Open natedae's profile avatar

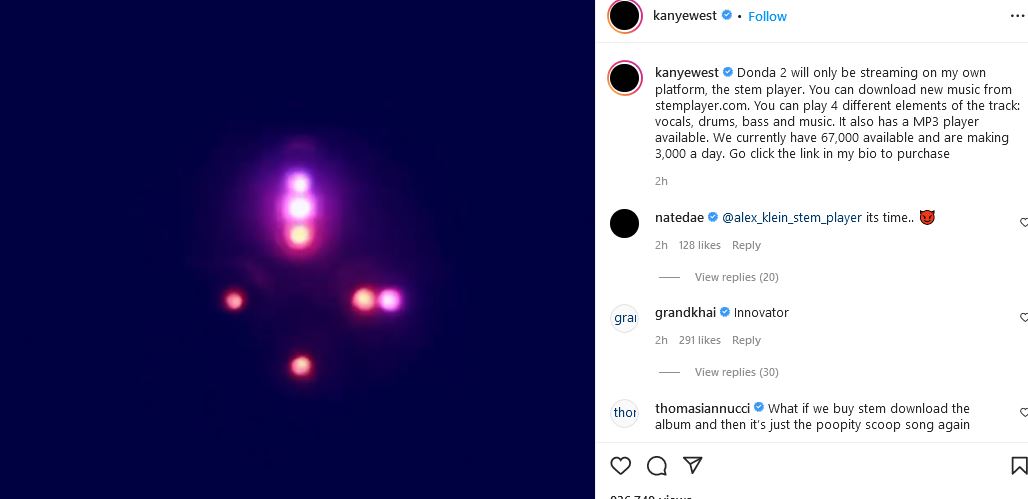(x=624, y=223)
